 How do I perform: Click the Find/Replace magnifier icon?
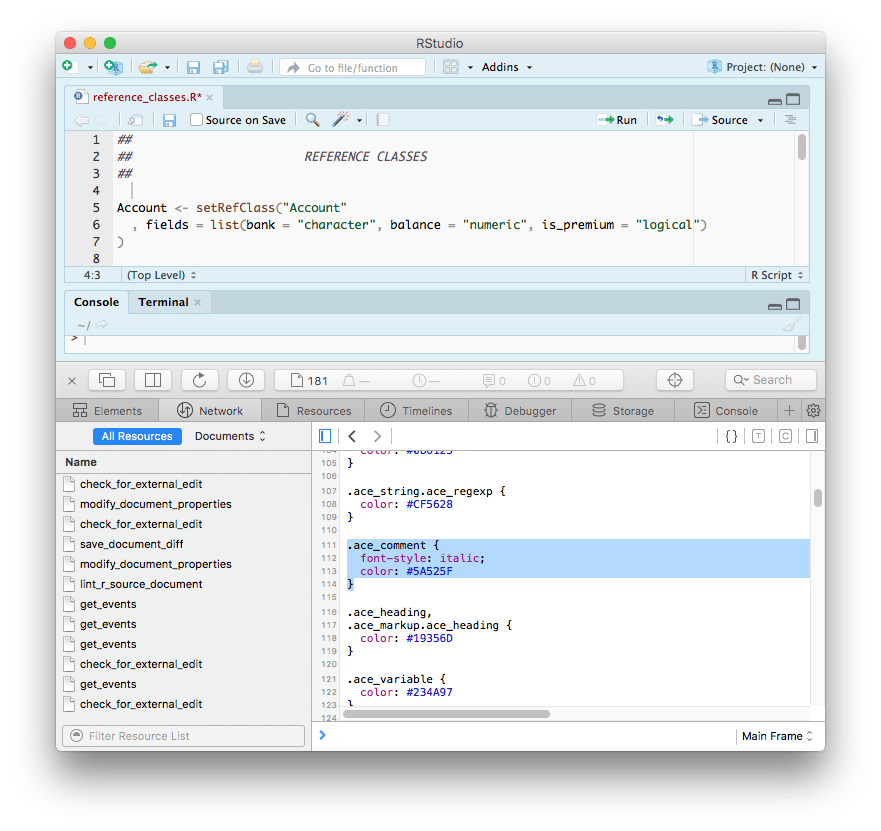(x=313, y=120)
